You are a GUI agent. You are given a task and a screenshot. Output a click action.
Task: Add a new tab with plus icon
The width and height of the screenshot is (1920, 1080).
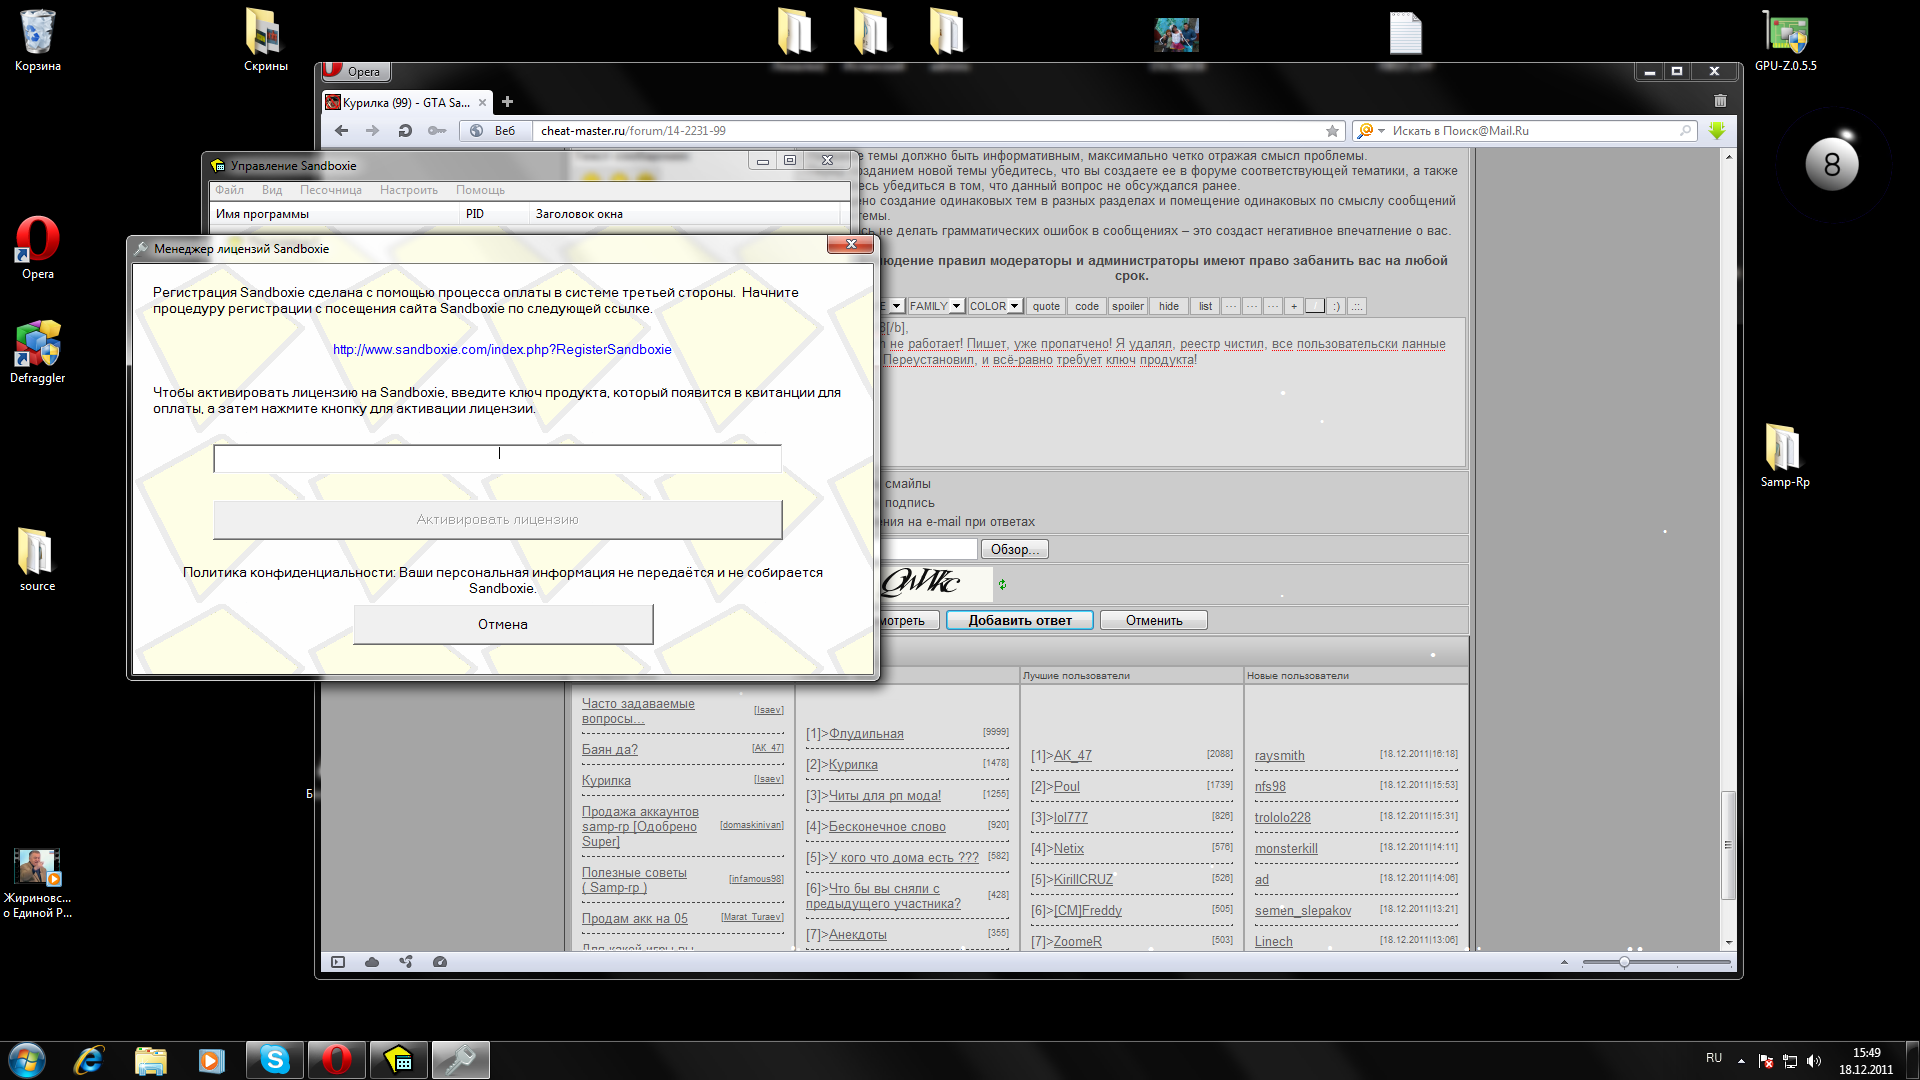coord(507,102)
